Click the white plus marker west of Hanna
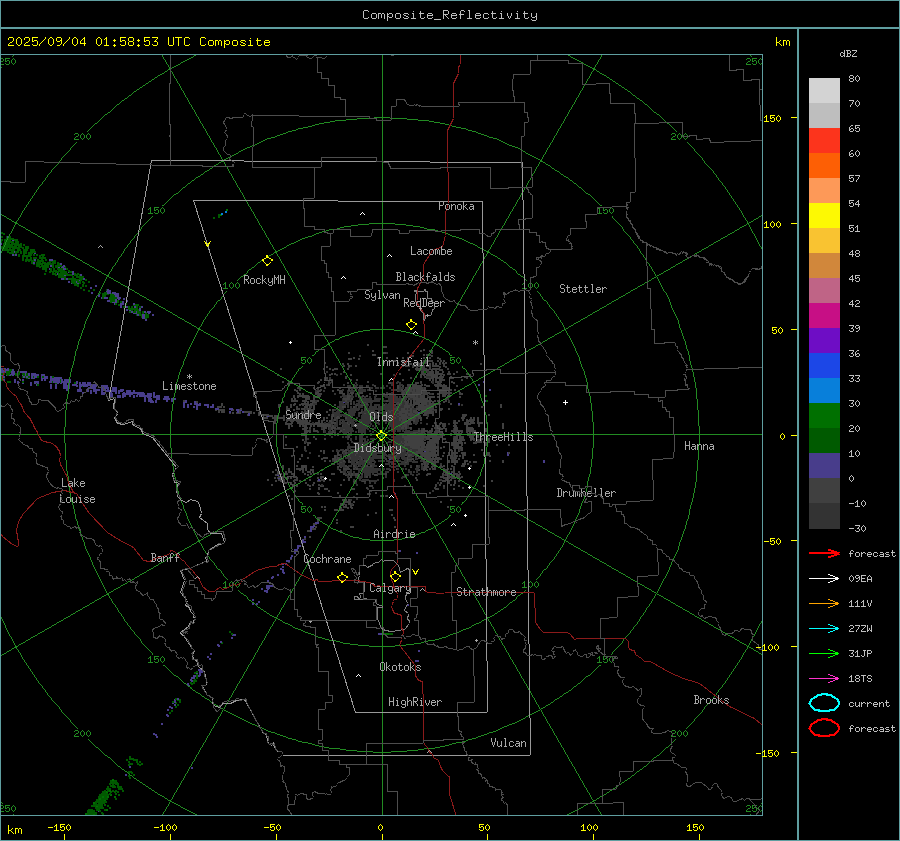 pyautogui.click(x=565, y=402)
